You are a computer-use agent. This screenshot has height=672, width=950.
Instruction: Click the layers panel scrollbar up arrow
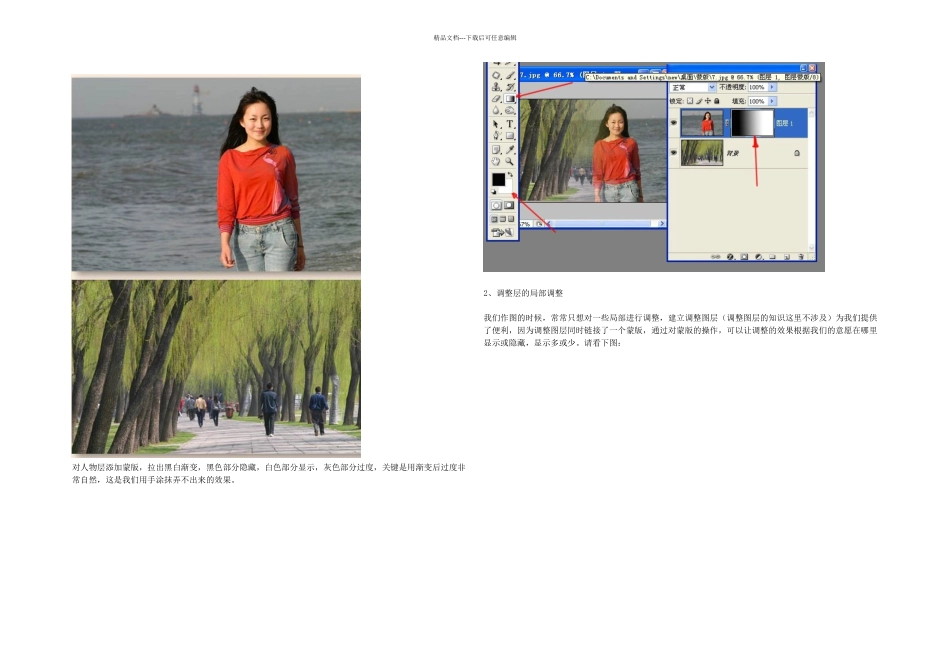click(x=812, y=113)
